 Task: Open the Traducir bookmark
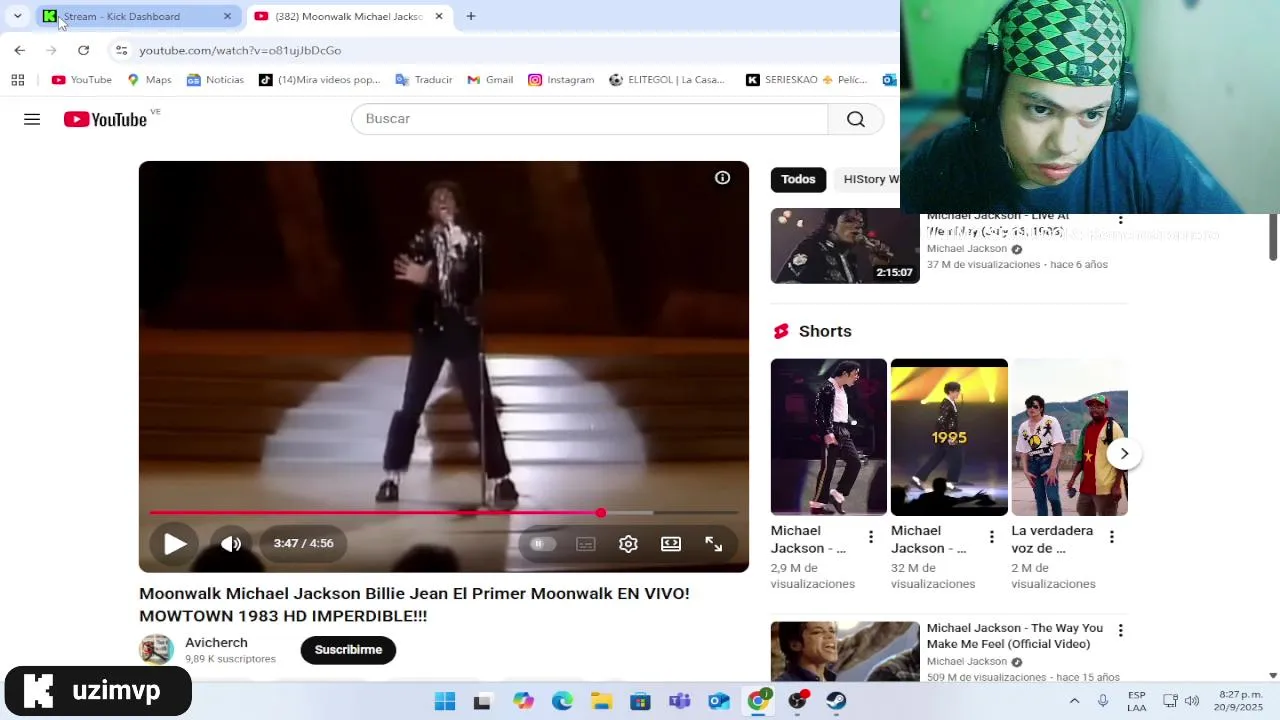(x=424, y=80)
